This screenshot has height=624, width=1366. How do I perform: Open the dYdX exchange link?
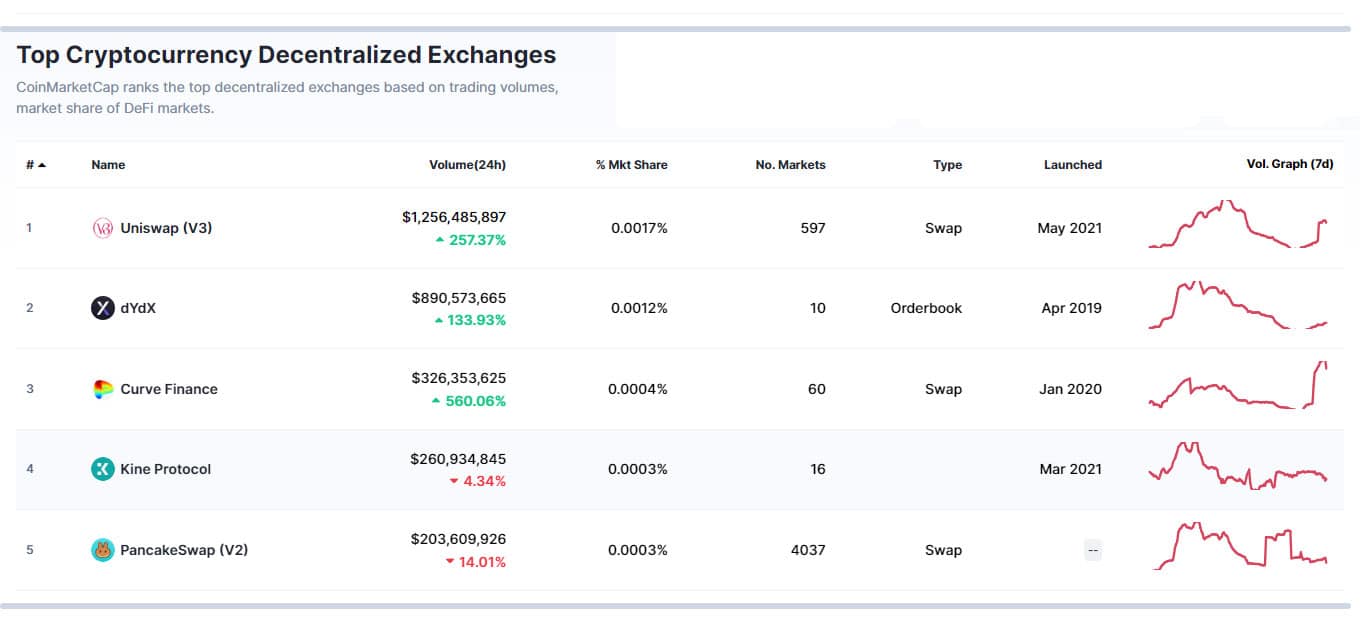138,308
